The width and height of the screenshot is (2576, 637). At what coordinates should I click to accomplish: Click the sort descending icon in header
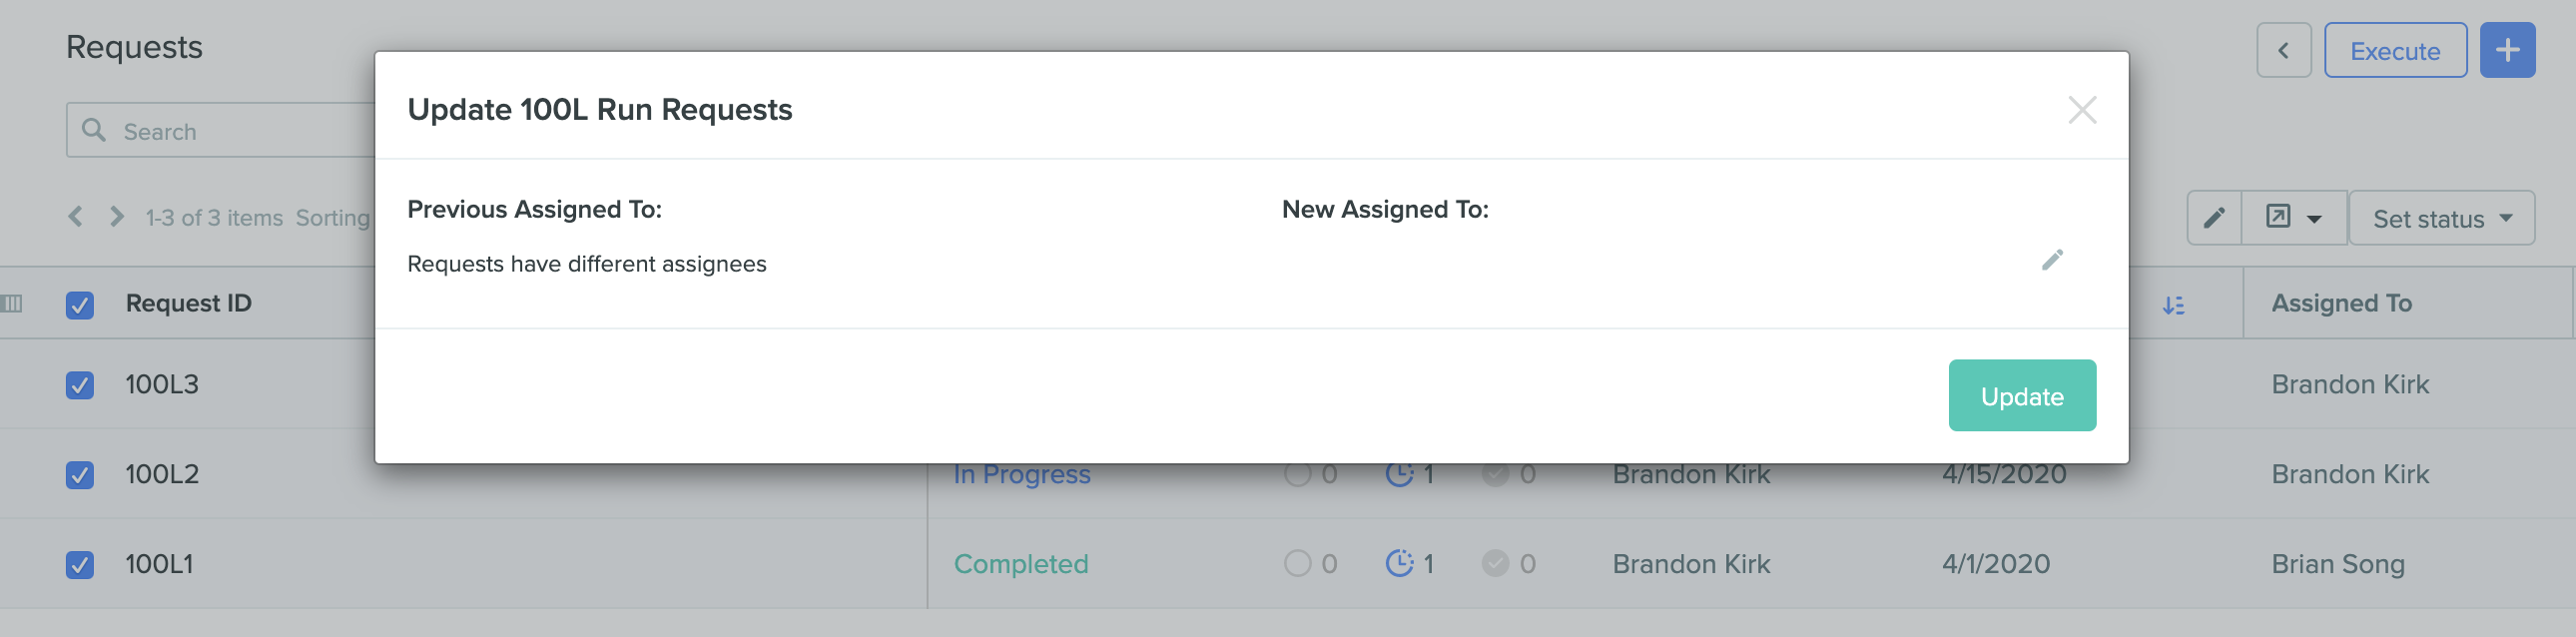click(x=2173, y=305)
